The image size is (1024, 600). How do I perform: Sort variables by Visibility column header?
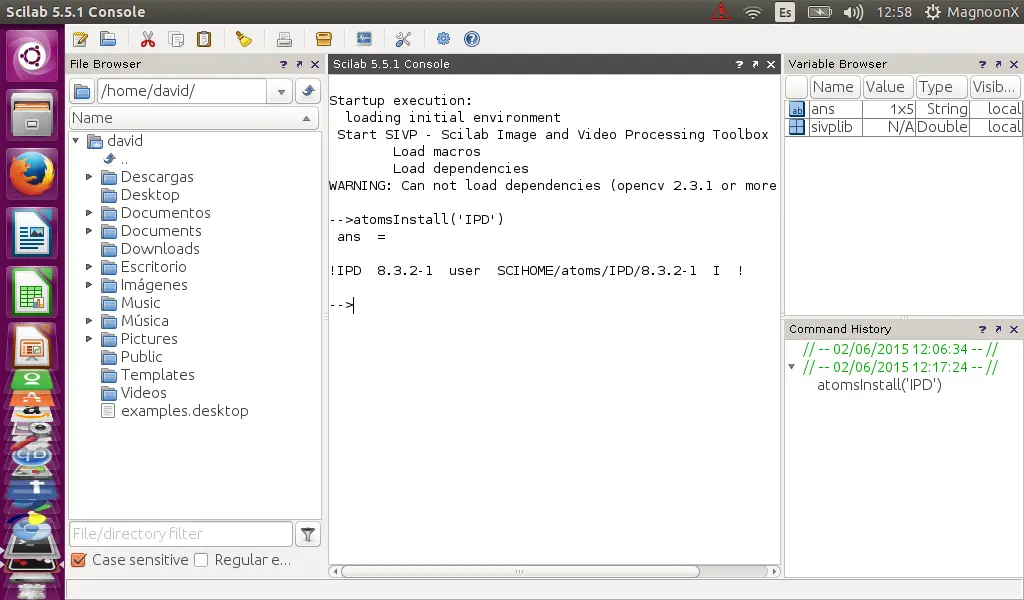point(995,87)
